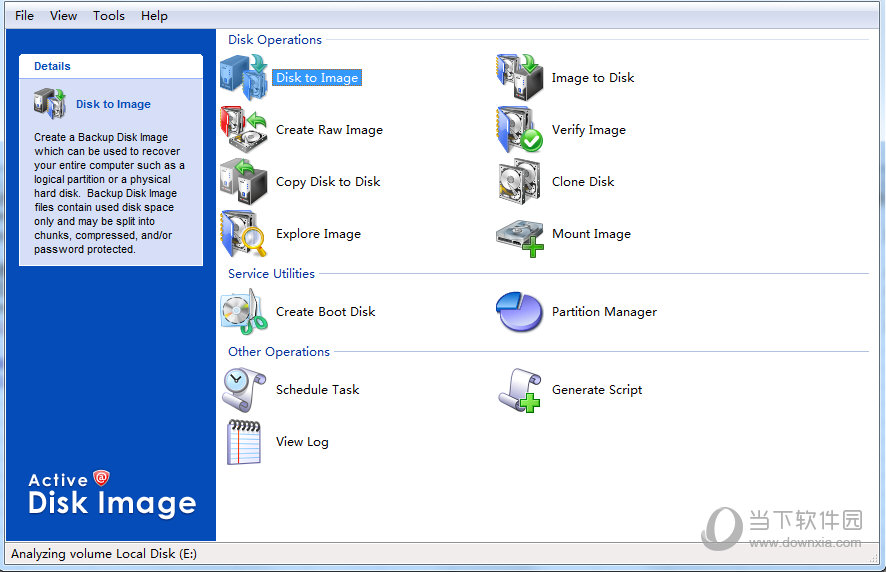Click the Image to Disk icon

point(519,77)
